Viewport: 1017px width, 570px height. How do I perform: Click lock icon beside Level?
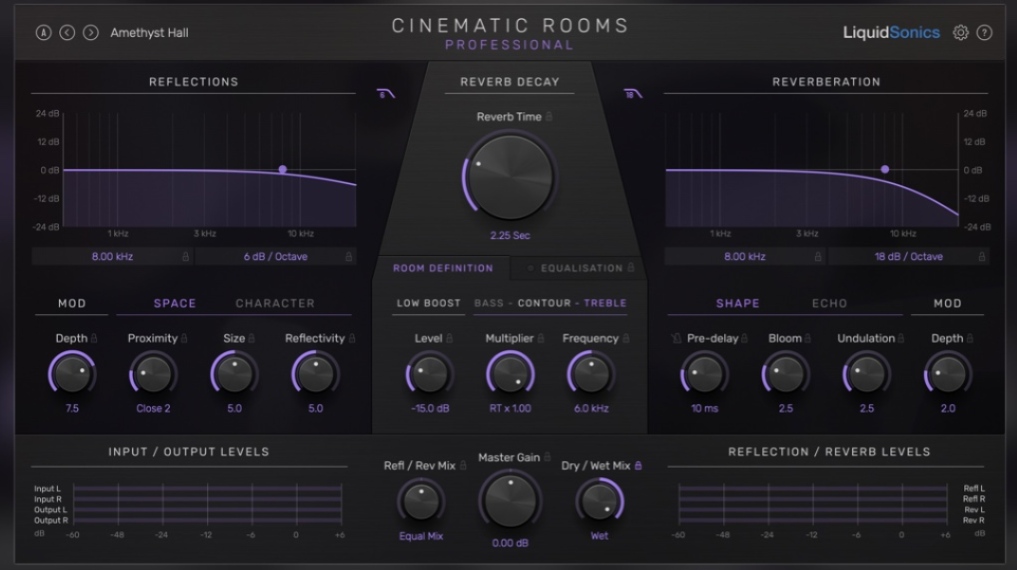(x=449, y=338)
